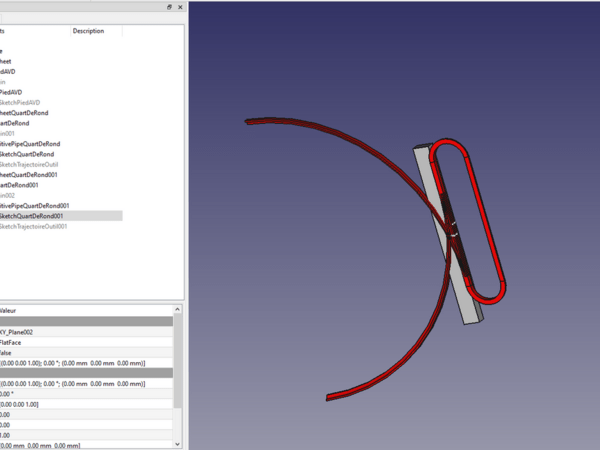600x450 pixels.
Task: Close the model tree panel
Action: pyautogui.click(x=180, y=7)
